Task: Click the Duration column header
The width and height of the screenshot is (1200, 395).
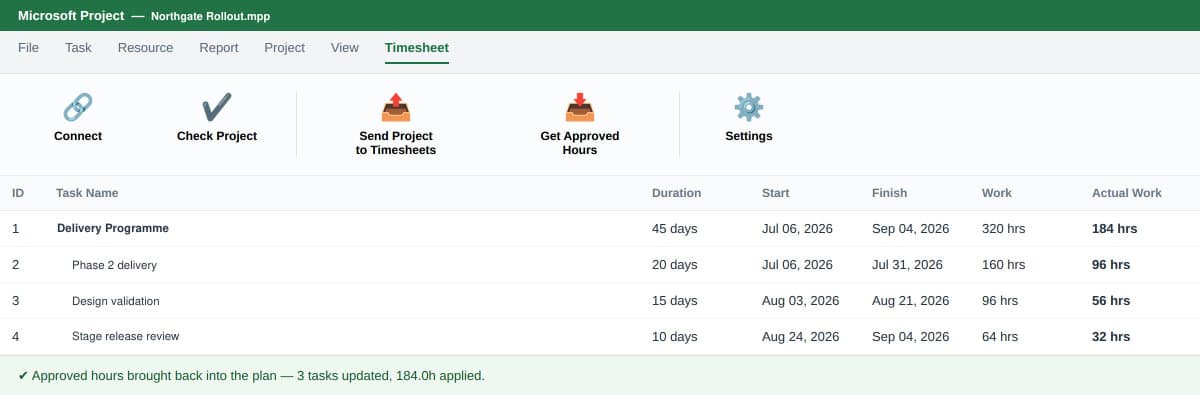Action: click(677, 193)
